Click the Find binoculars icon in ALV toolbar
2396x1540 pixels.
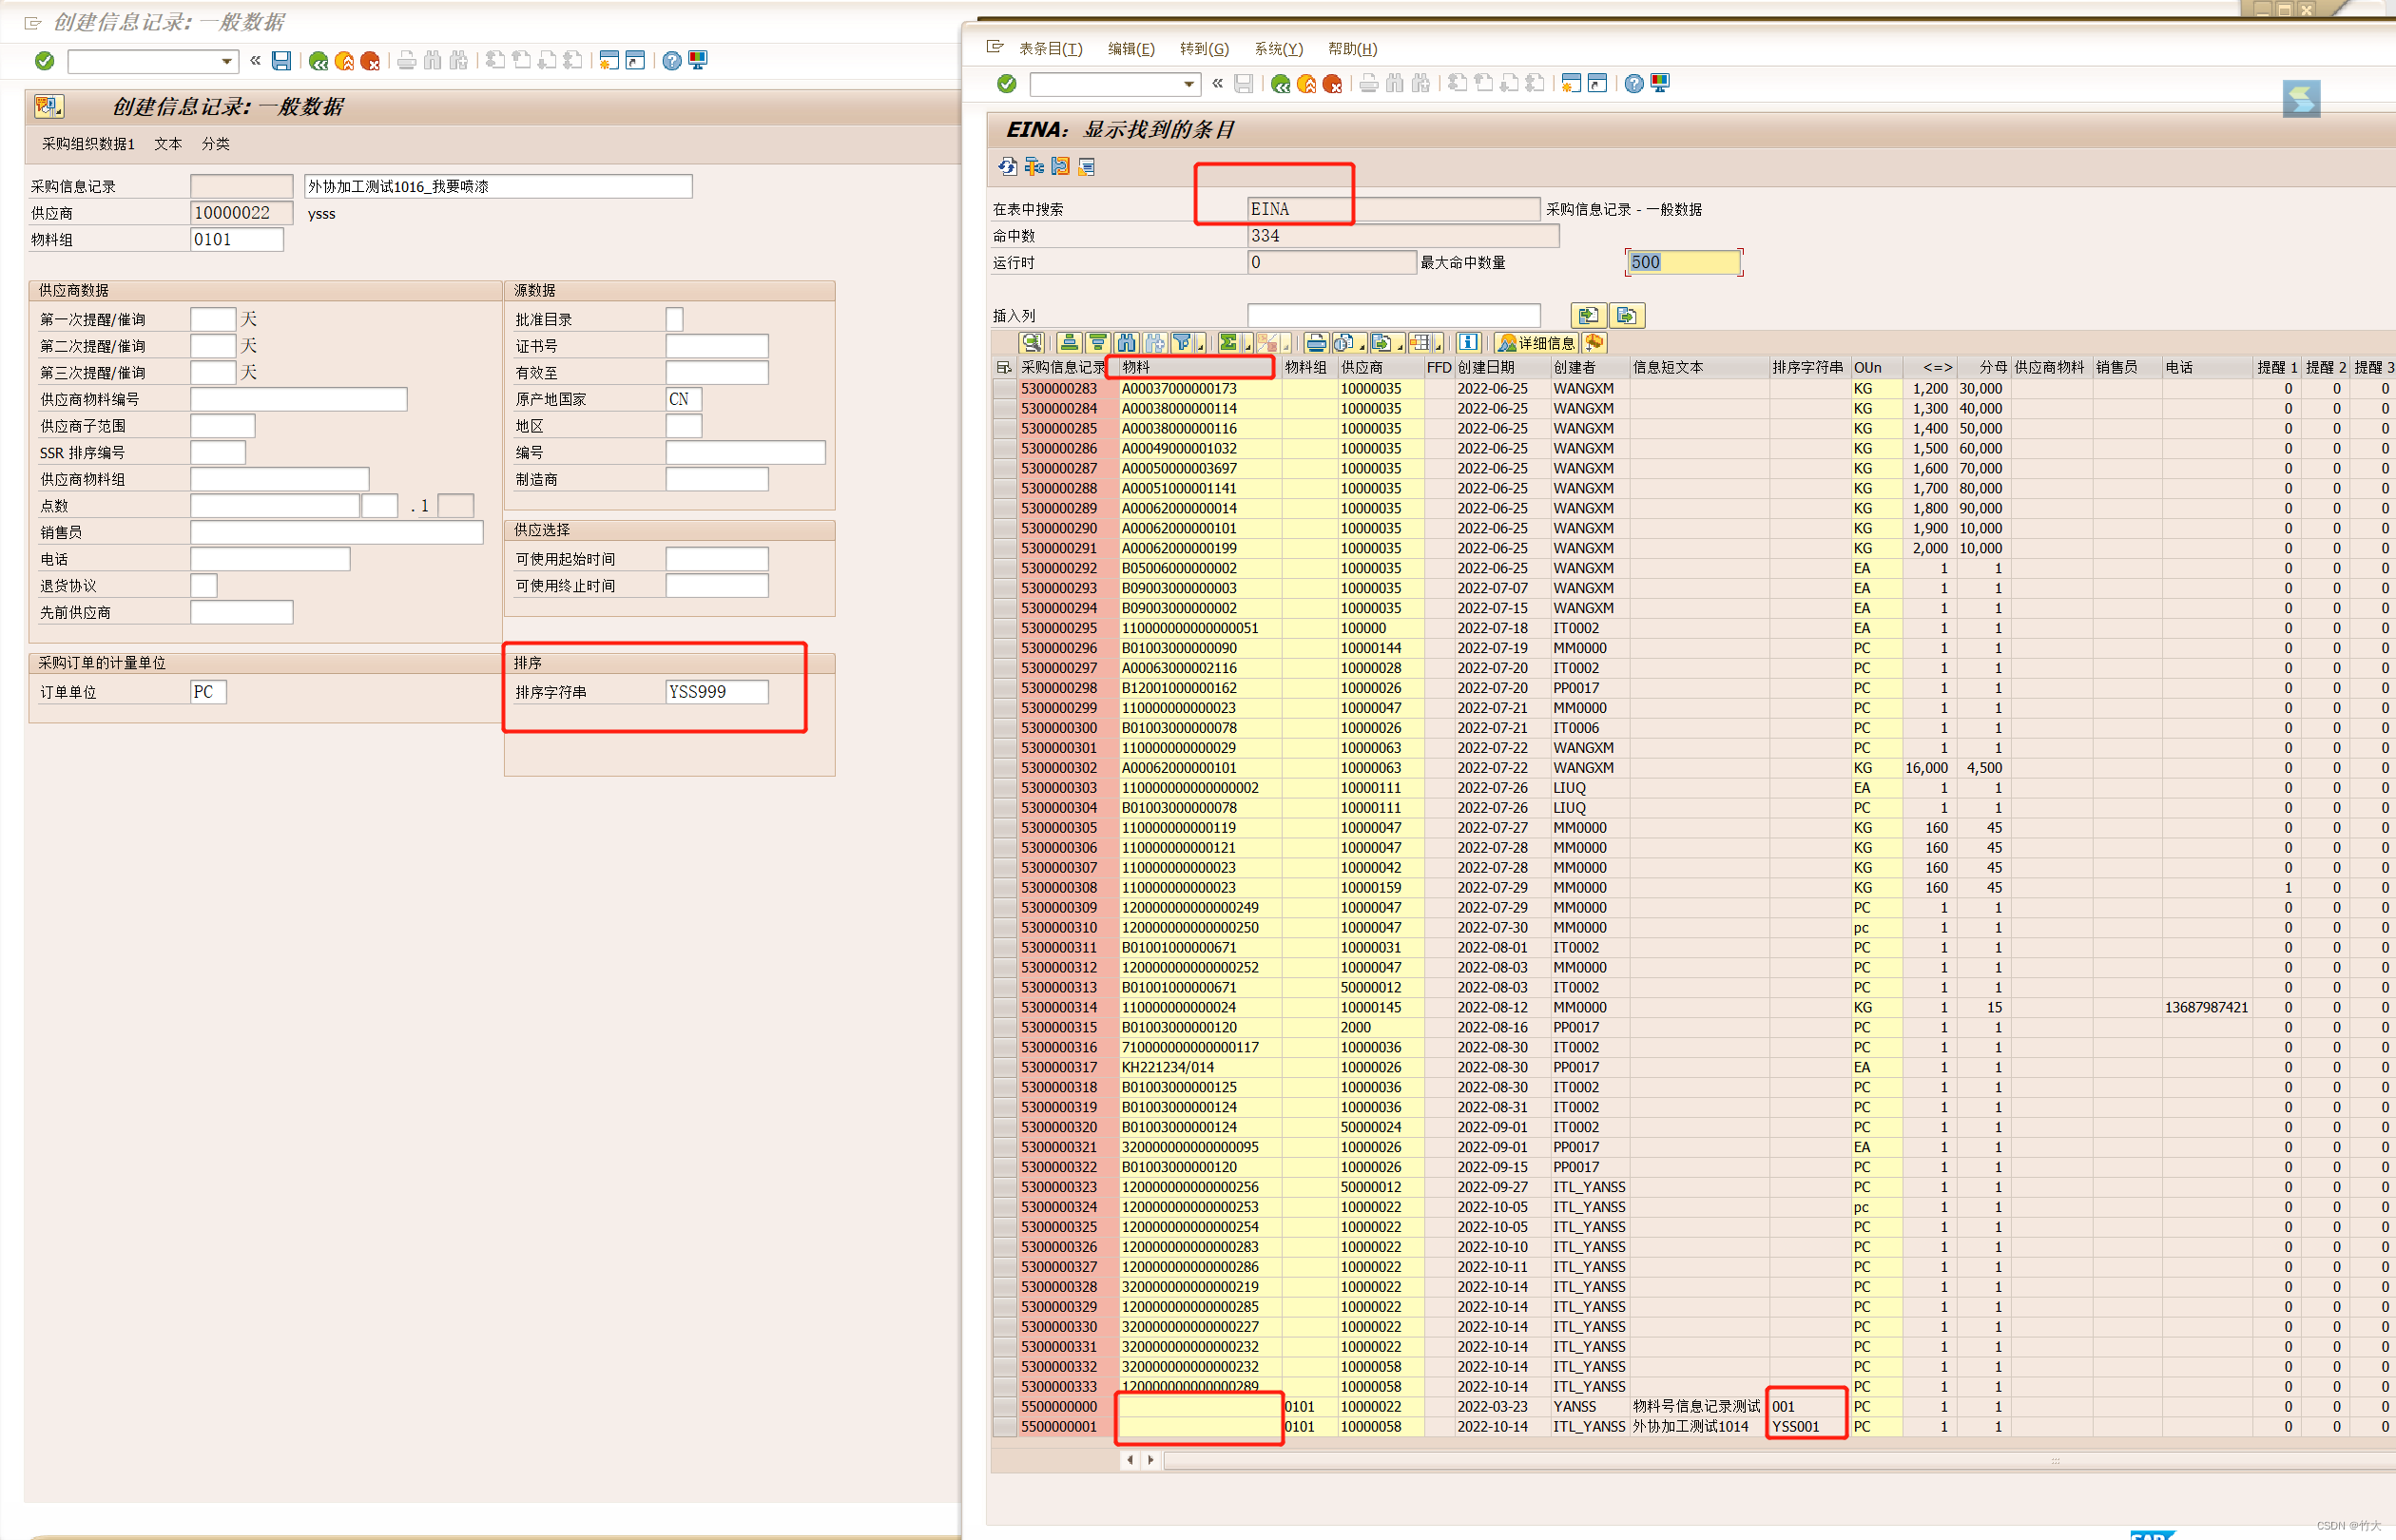[1127, 343]
